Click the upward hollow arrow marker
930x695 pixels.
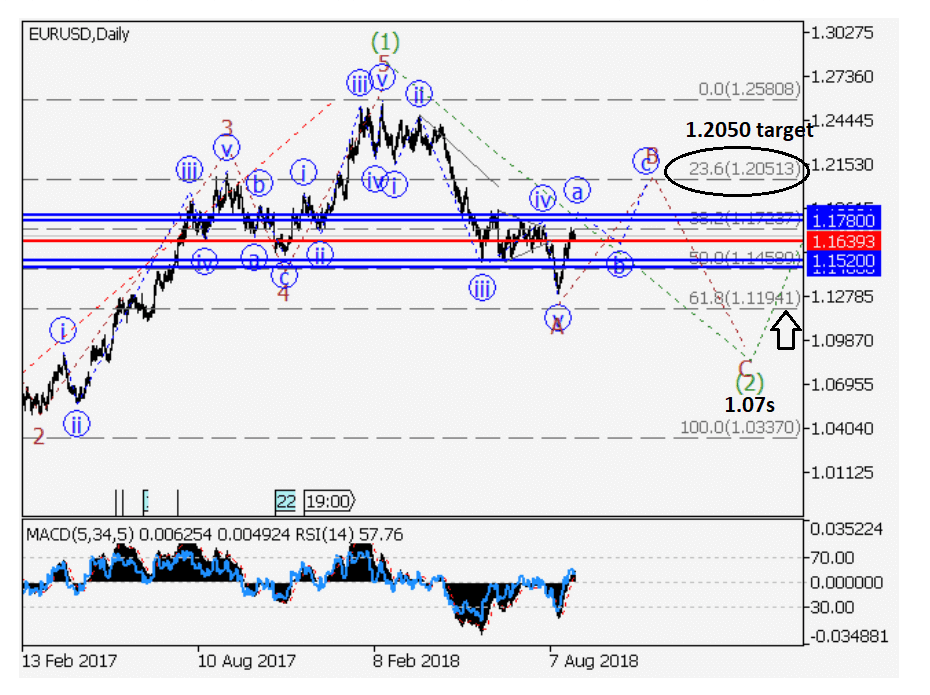click(x=786, y=331)
